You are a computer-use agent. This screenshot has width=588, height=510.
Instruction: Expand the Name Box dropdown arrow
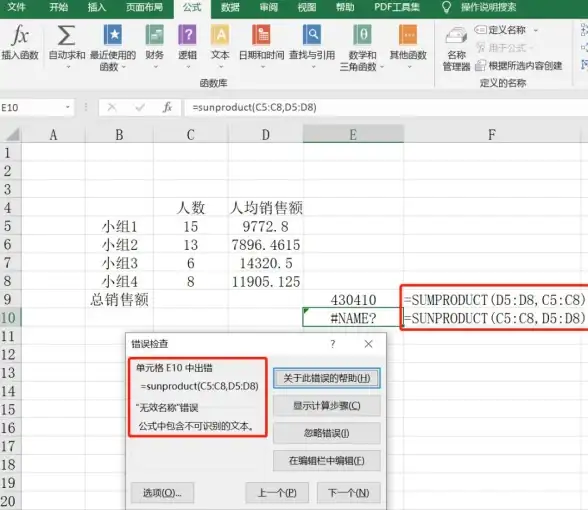point(68,107)
